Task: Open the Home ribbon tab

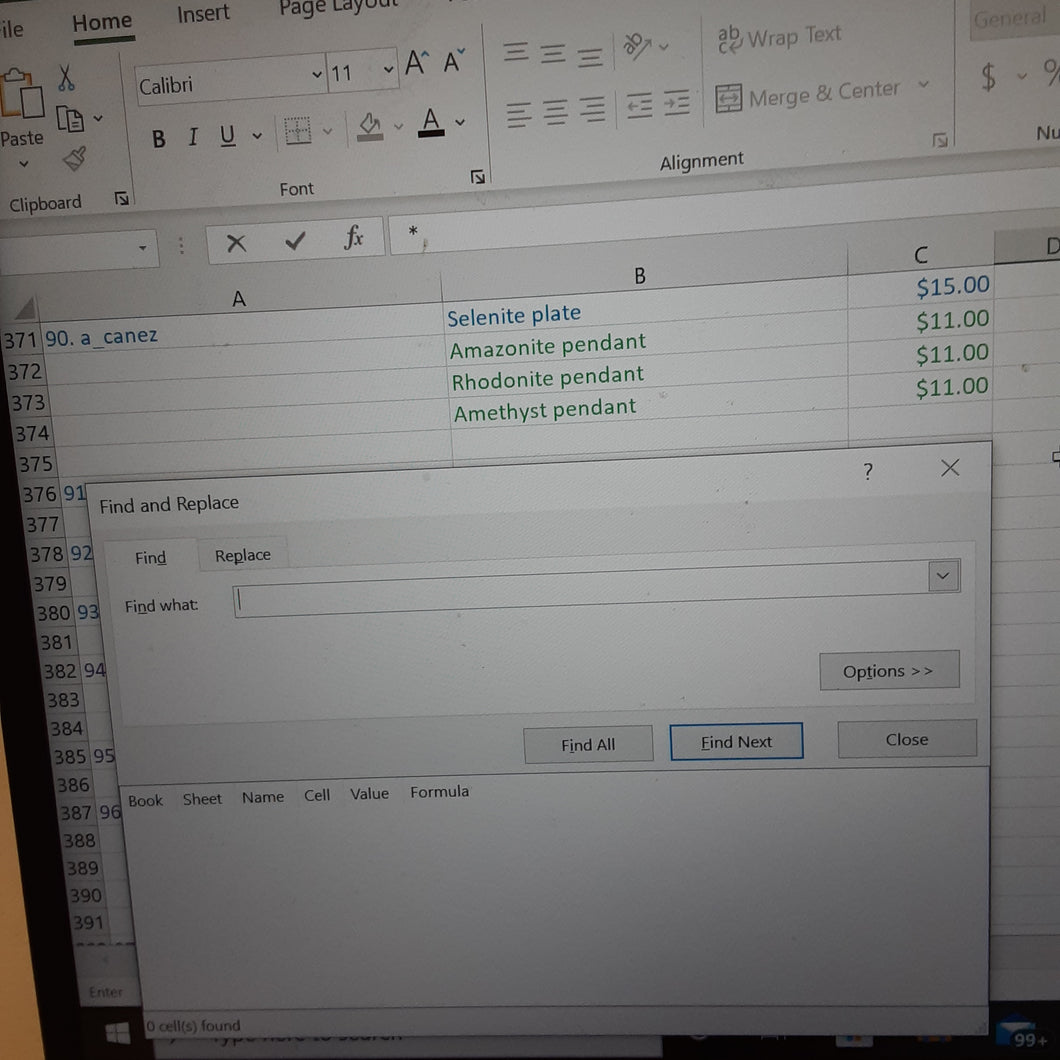Action: [x=102, y=23]
